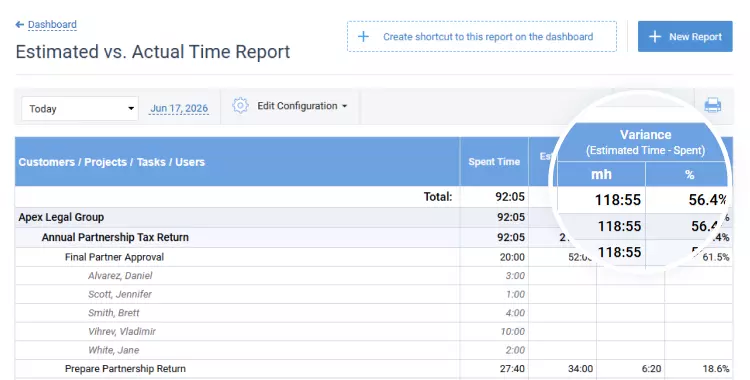Click the back arrow next to Dashboard
This screenshot has width=750, height=380.
[x=20, y=24]
